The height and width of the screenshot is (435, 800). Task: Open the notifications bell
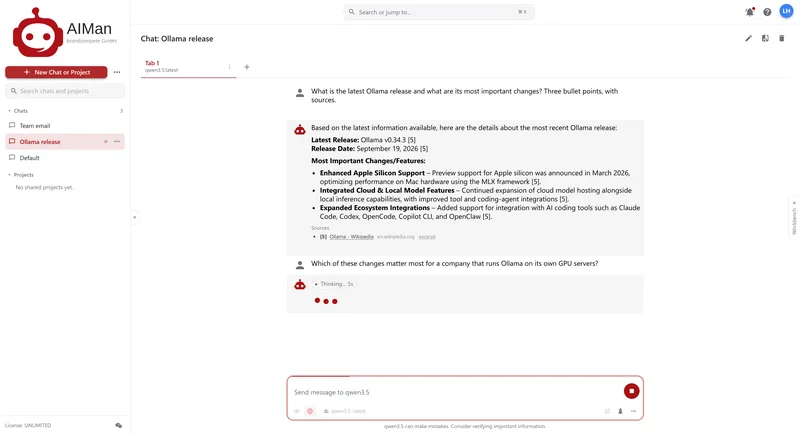point(749,12)
